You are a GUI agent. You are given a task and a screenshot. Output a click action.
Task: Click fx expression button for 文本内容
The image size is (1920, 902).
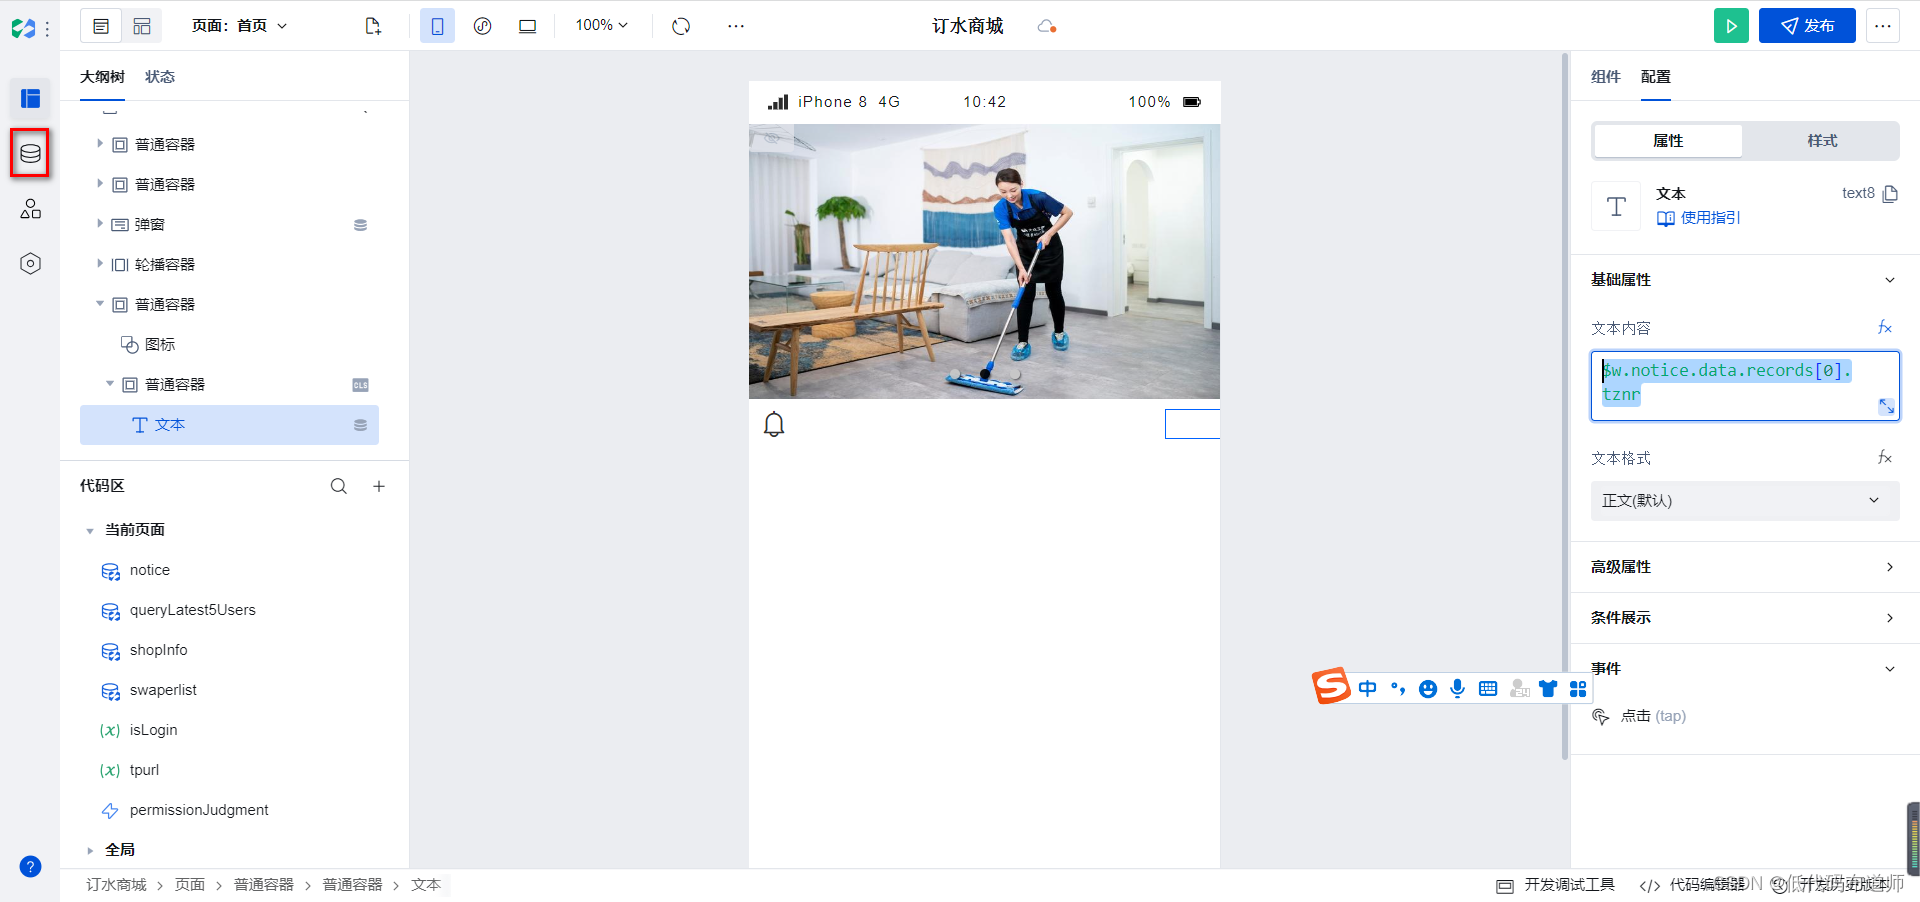1885,328
